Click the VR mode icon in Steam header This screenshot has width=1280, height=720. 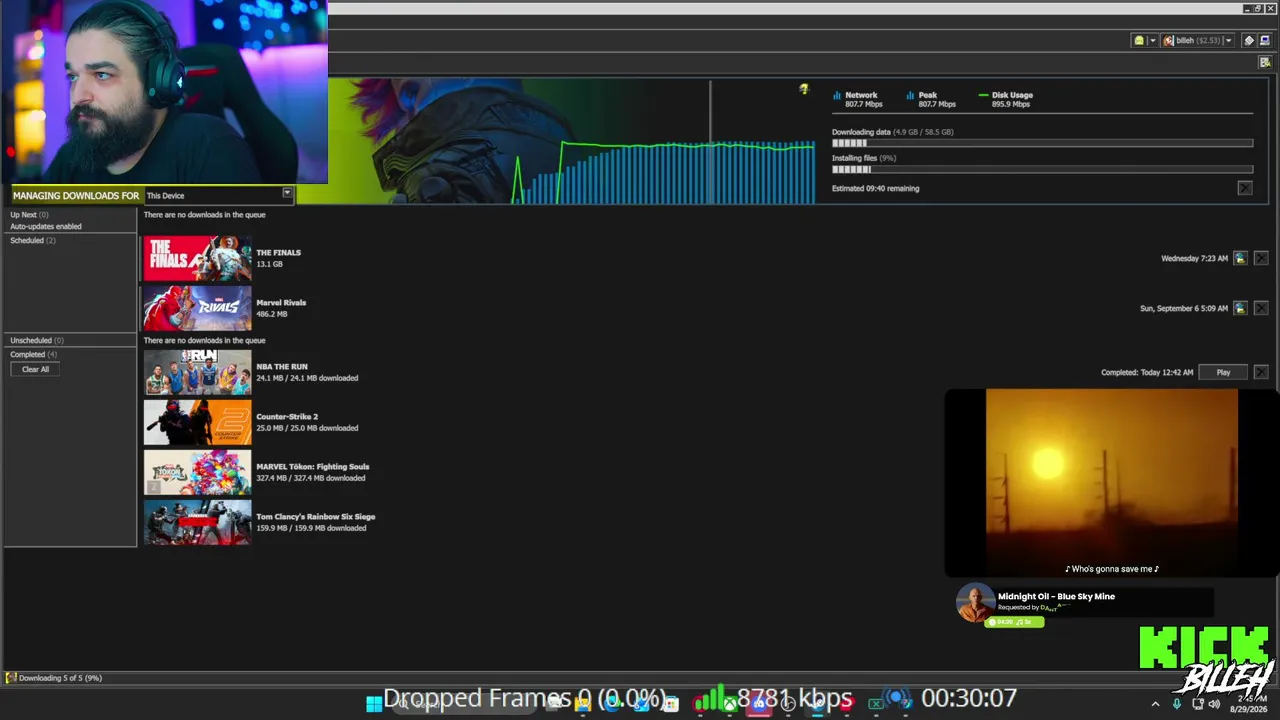point(1248,41)
